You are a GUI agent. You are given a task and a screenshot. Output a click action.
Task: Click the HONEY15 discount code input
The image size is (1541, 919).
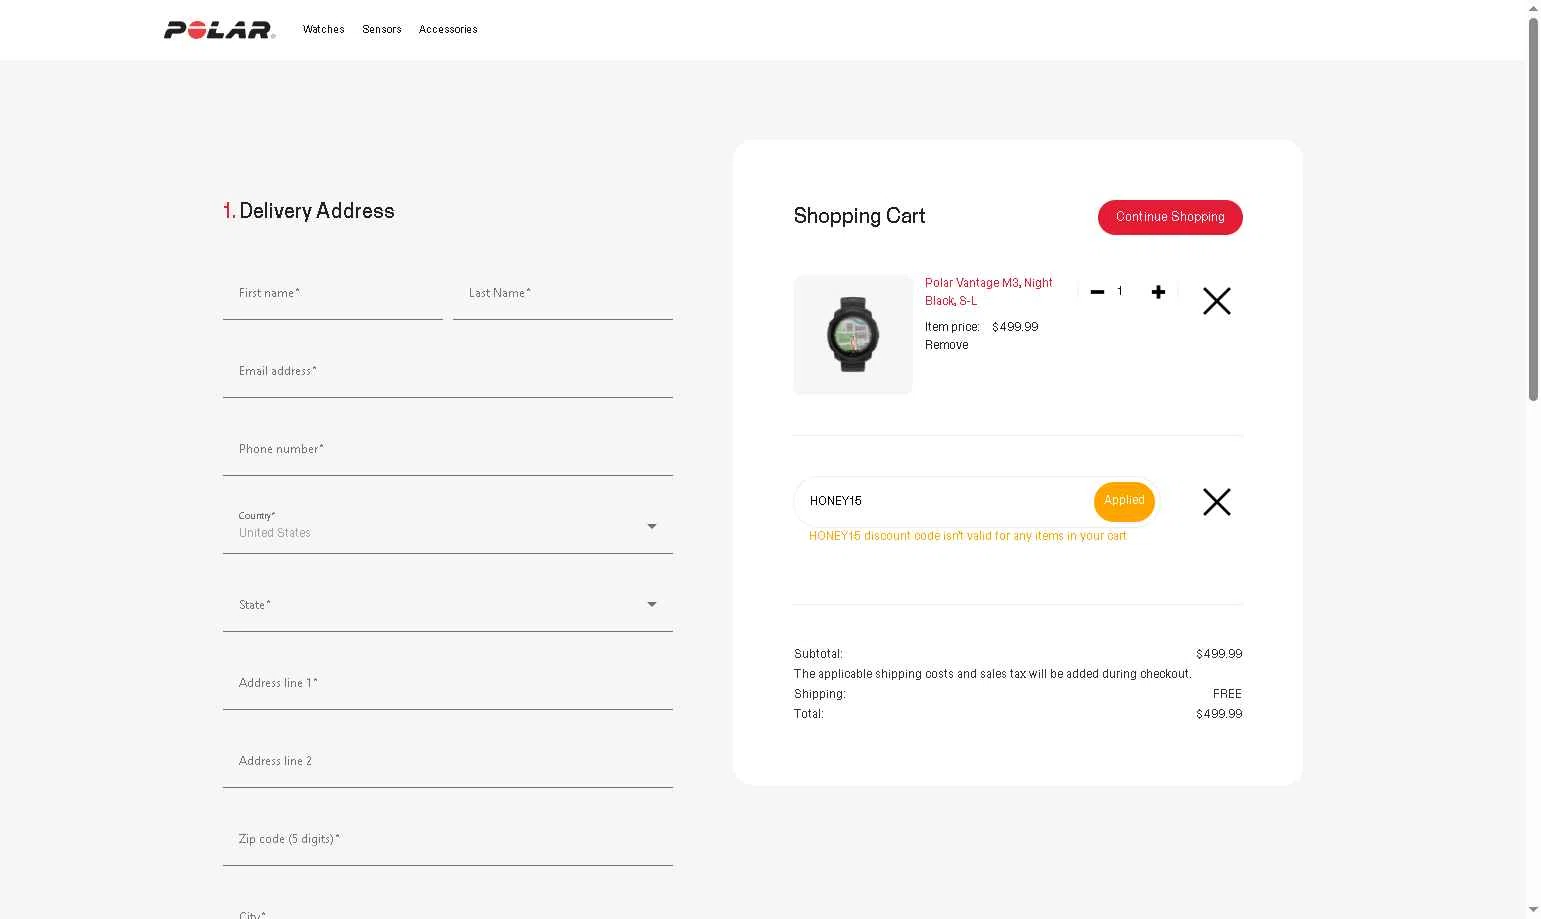tap(944, 501)
